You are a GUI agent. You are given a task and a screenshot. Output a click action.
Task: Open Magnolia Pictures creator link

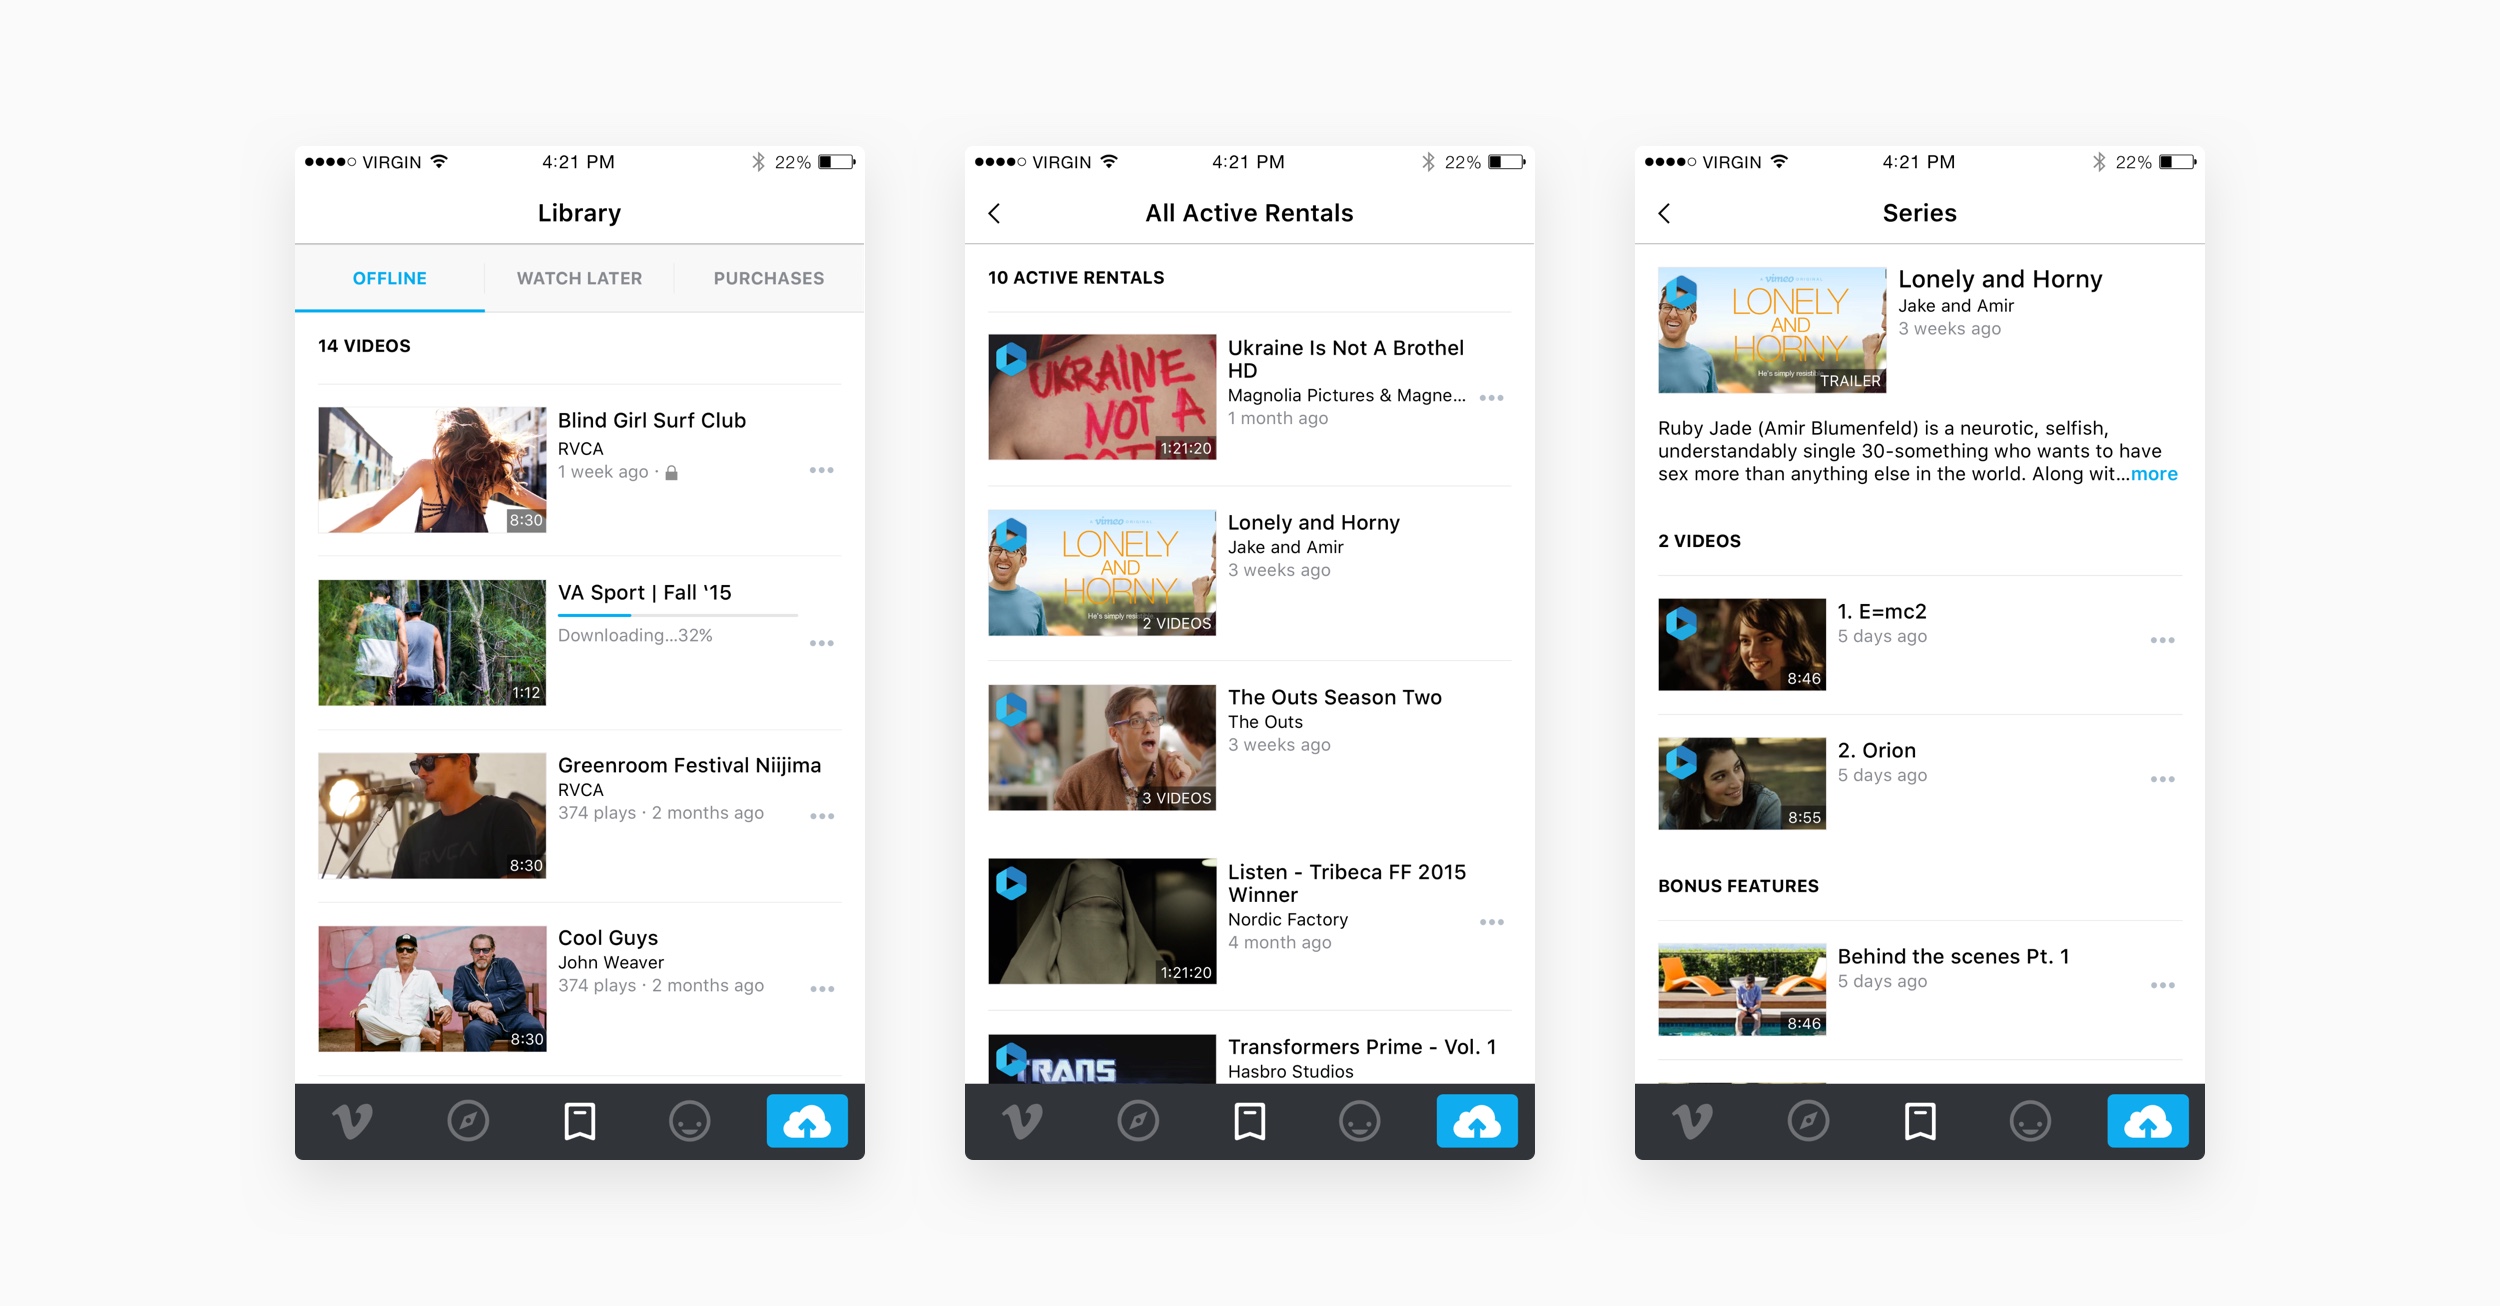tap(1347, 395)
